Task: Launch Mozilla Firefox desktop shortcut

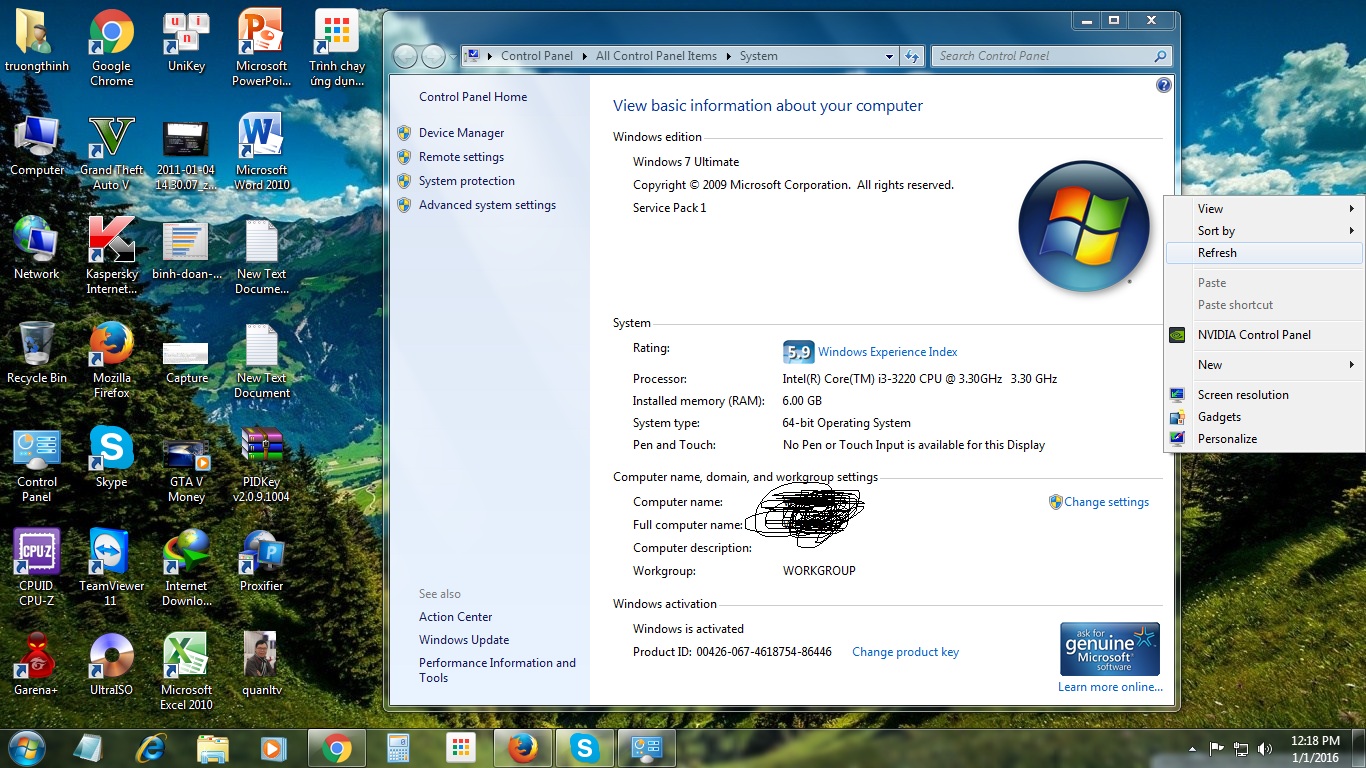Action: pyautogui.click(x=111, y=360)
